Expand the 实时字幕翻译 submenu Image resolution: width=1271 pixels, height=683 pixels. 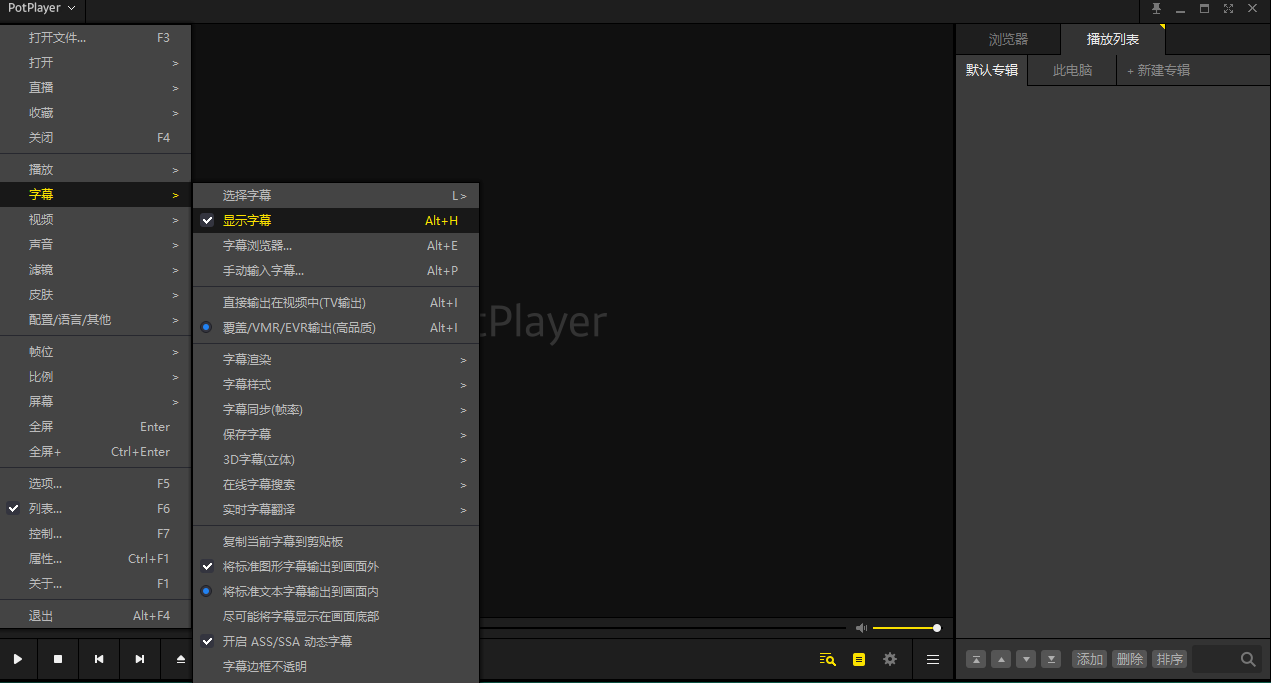tap(336, 510)
